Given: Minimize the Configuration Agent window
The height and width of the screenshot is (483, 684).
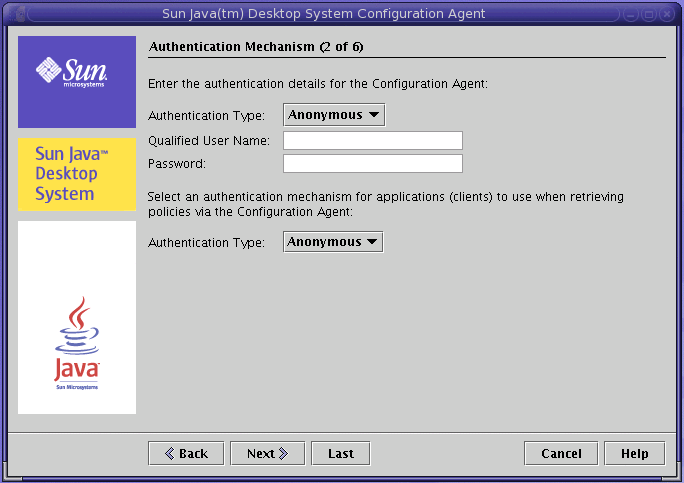Looking at the screenshot, I should (x=631, y=14).
